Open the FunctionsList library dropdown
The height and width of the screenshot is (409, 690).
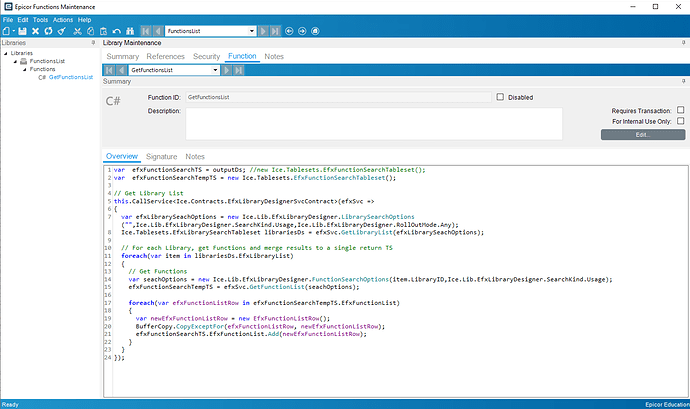(252, 31)
